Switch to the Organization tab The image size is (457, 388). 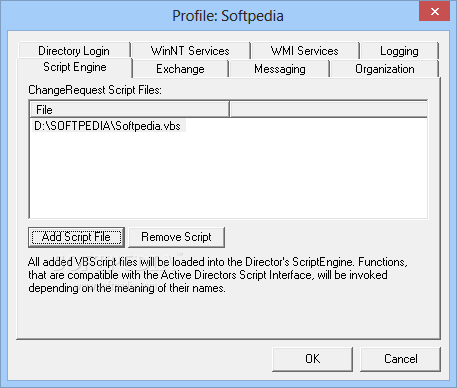click(x=384, y=69)
